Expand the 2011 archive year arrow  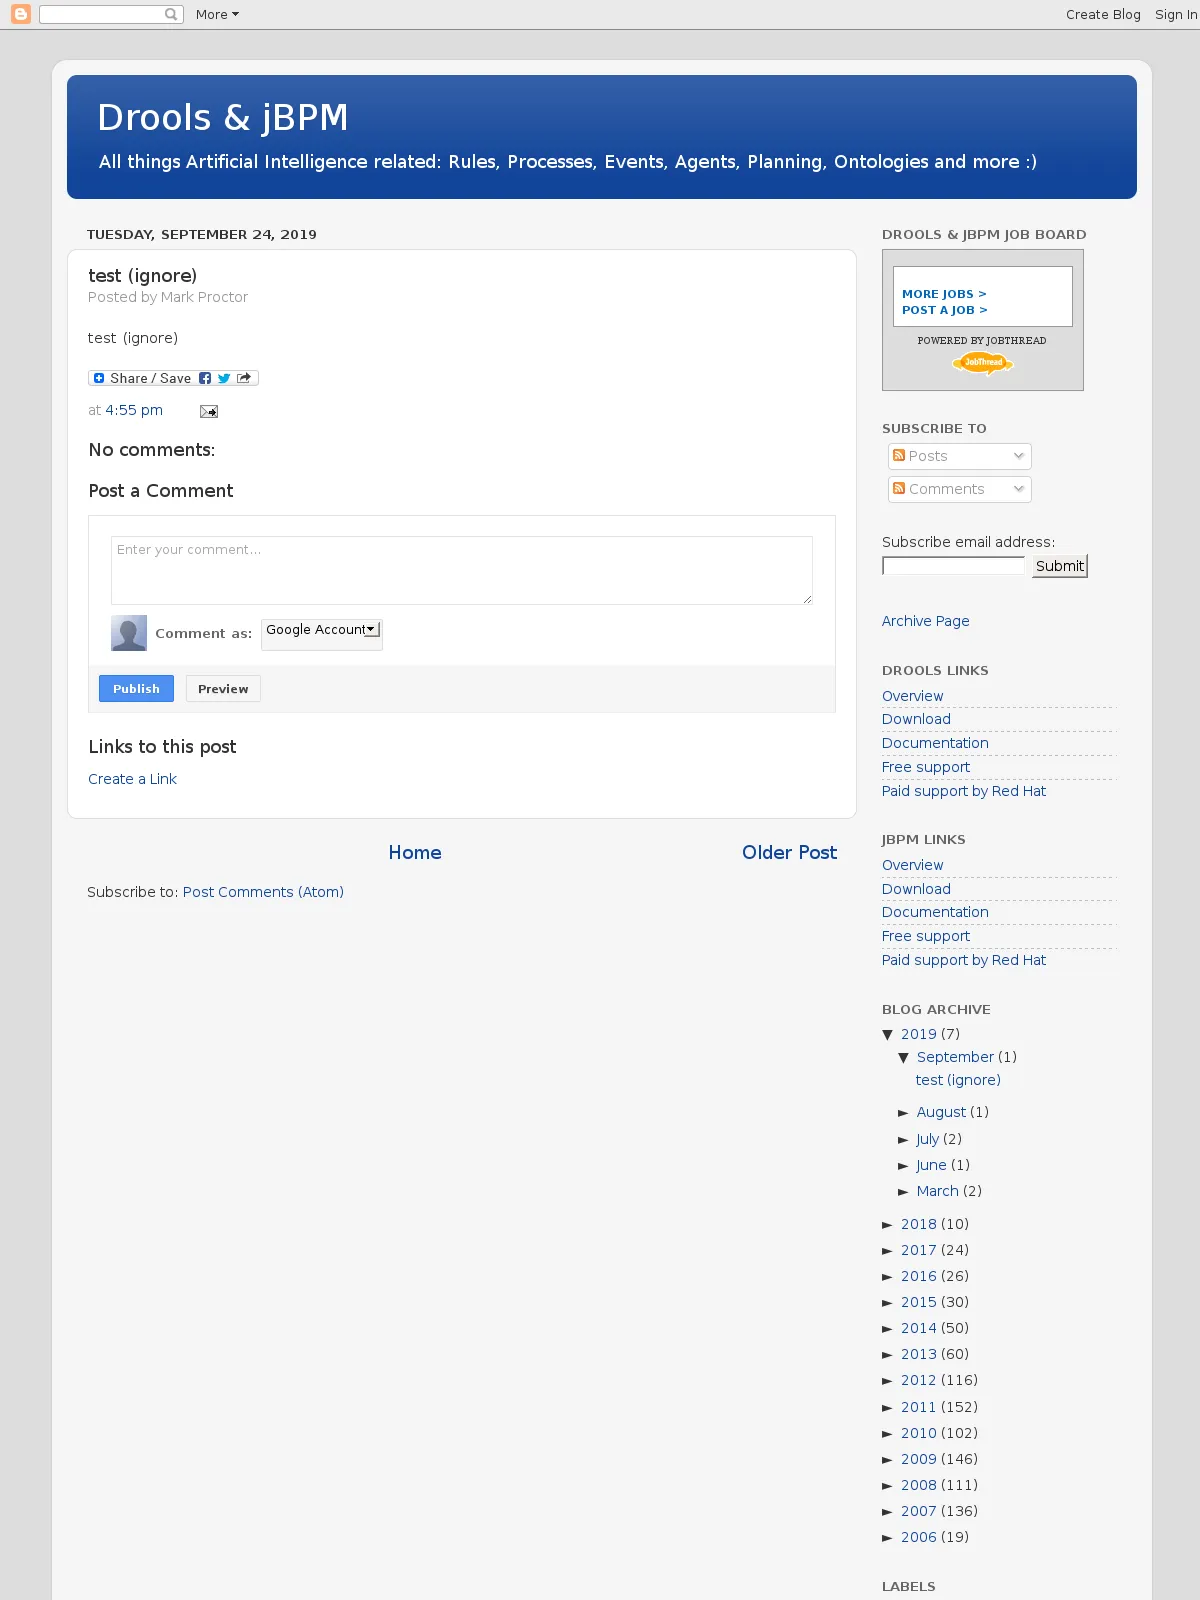888,1408
